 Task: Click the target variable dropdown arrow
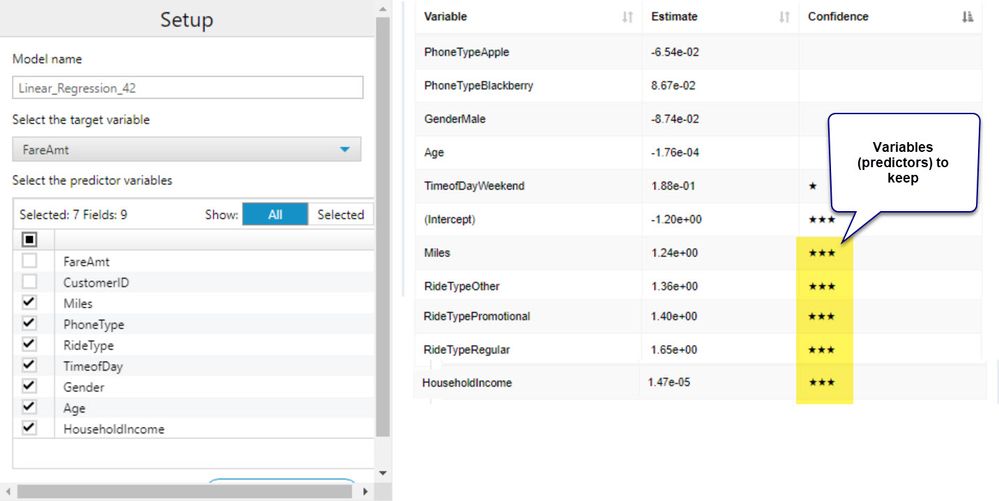click(345, 150)
